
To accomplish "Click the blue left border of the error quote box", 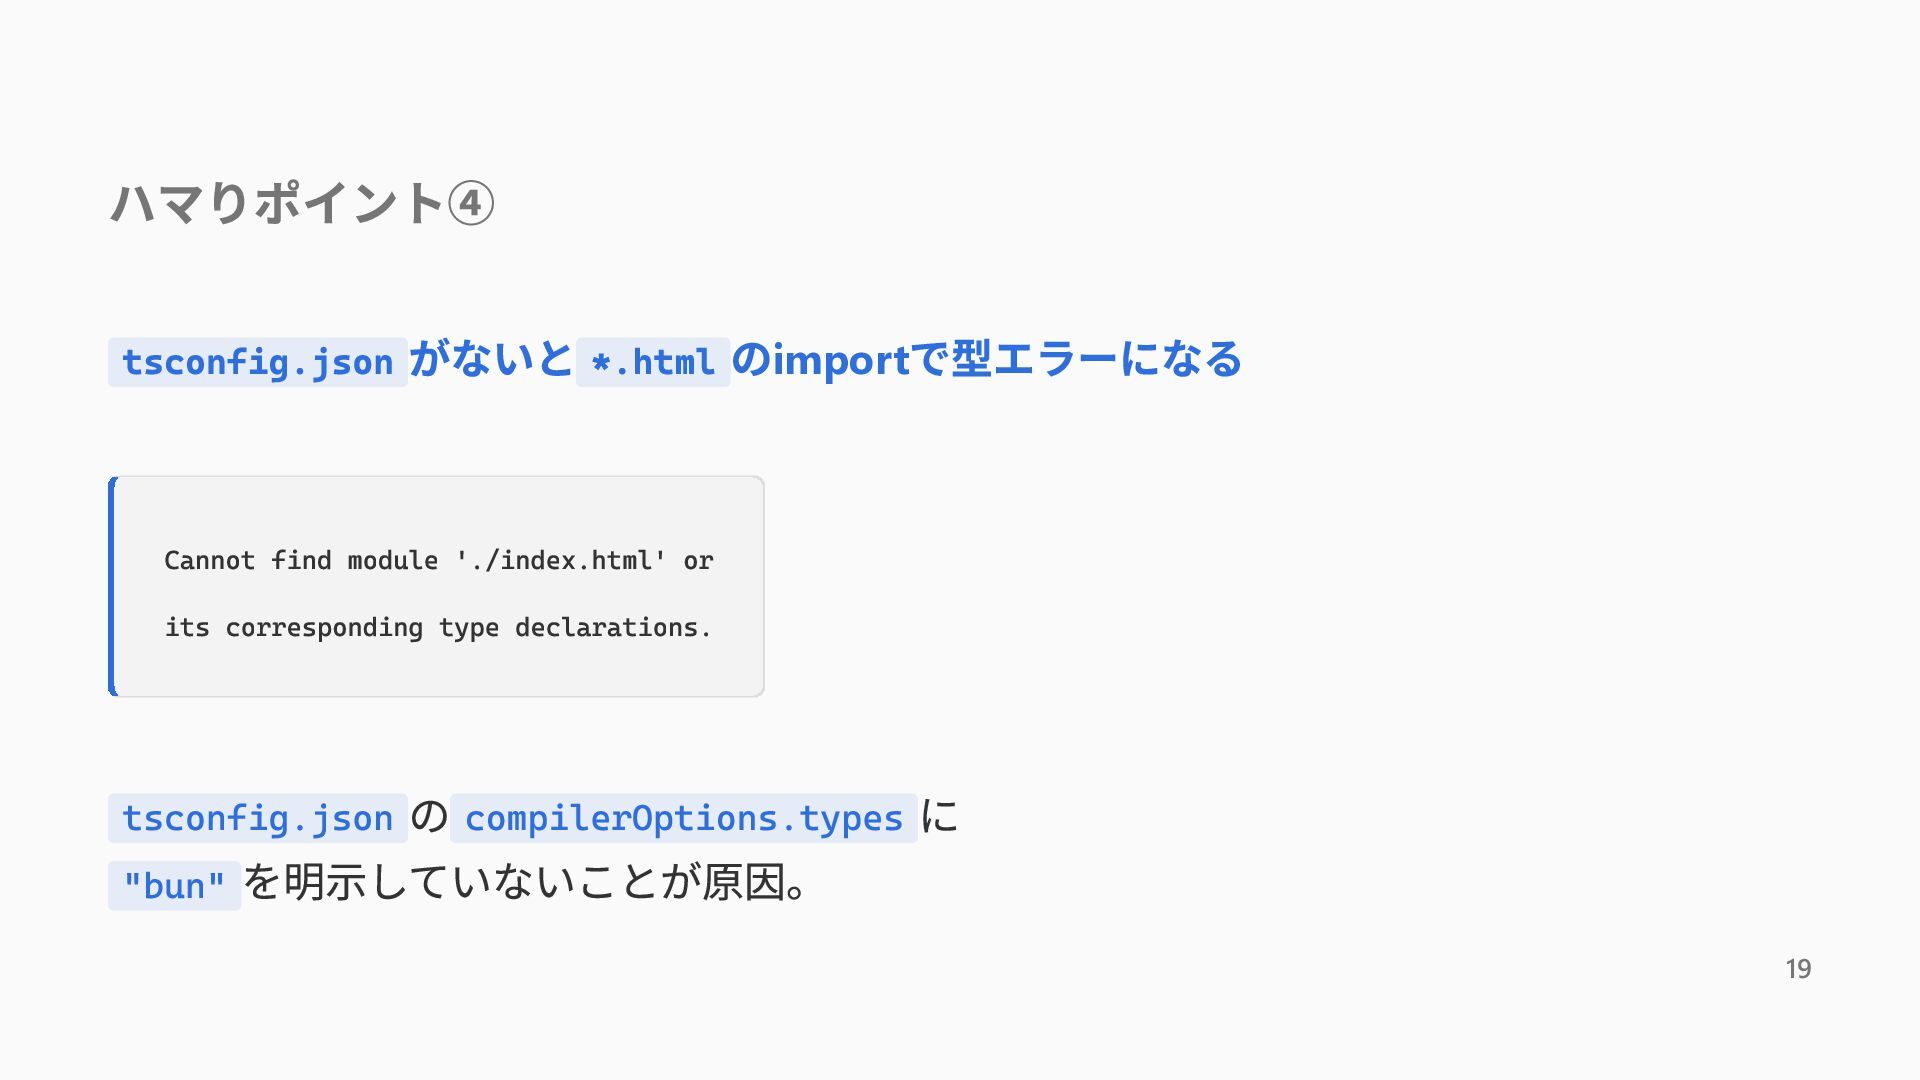I will [x=112, y=586].
